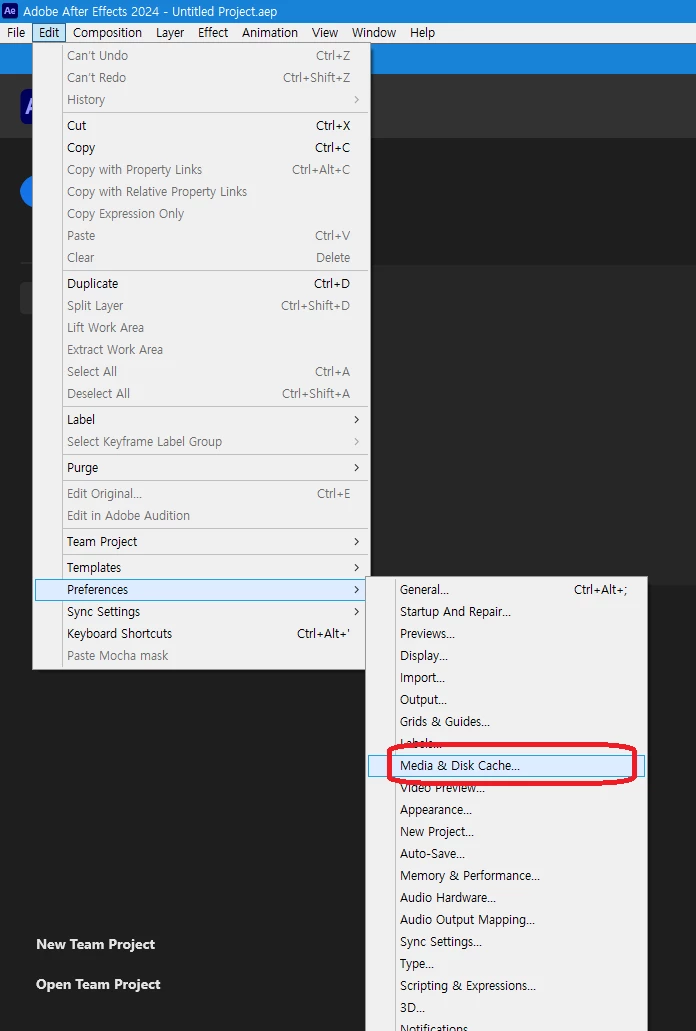Open Startup And Repair preferences

click(x=506, y=611)
